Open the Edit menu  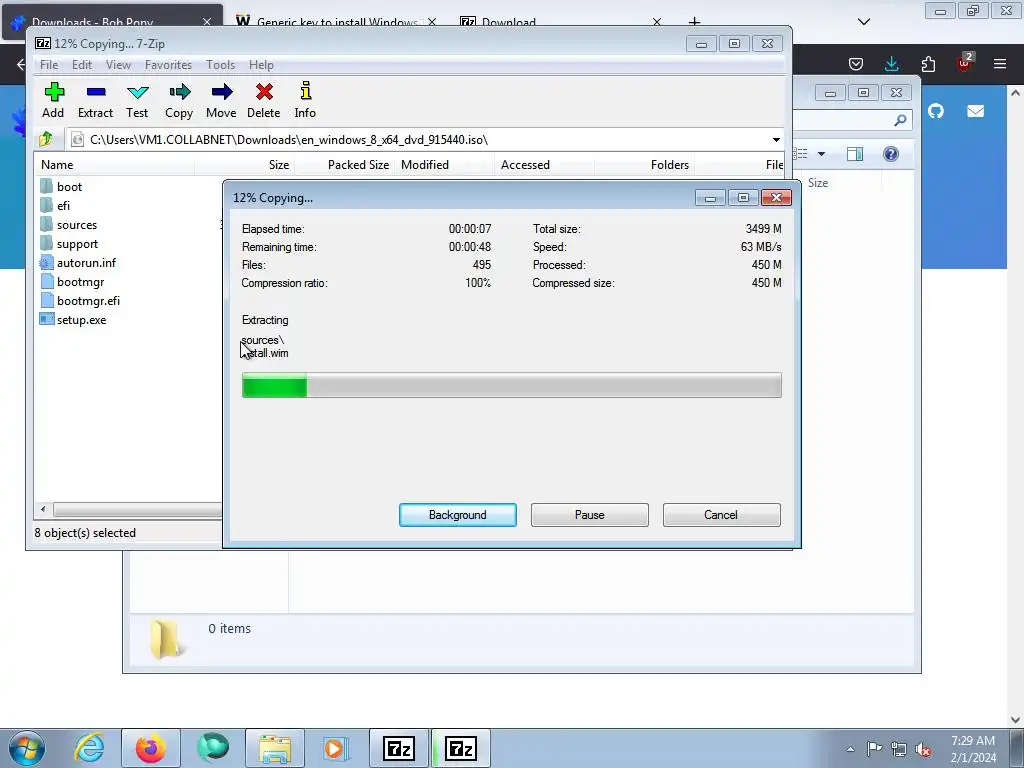pos(82,65)
